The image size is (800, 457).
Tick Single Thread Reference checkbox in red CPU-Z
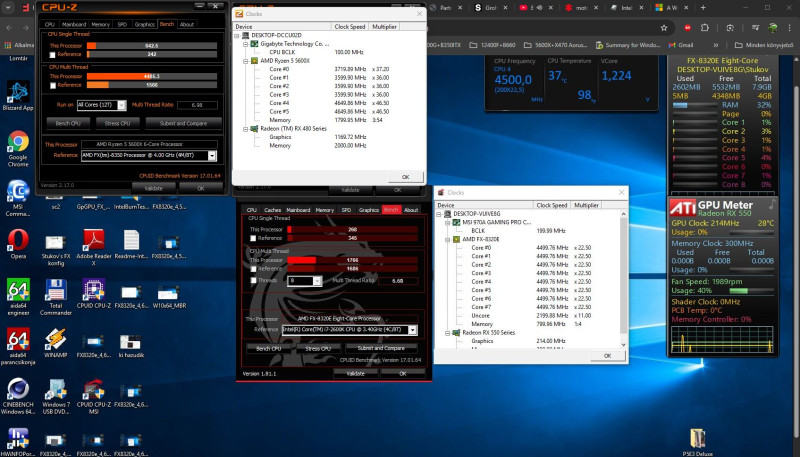click(x=253, y=238)
